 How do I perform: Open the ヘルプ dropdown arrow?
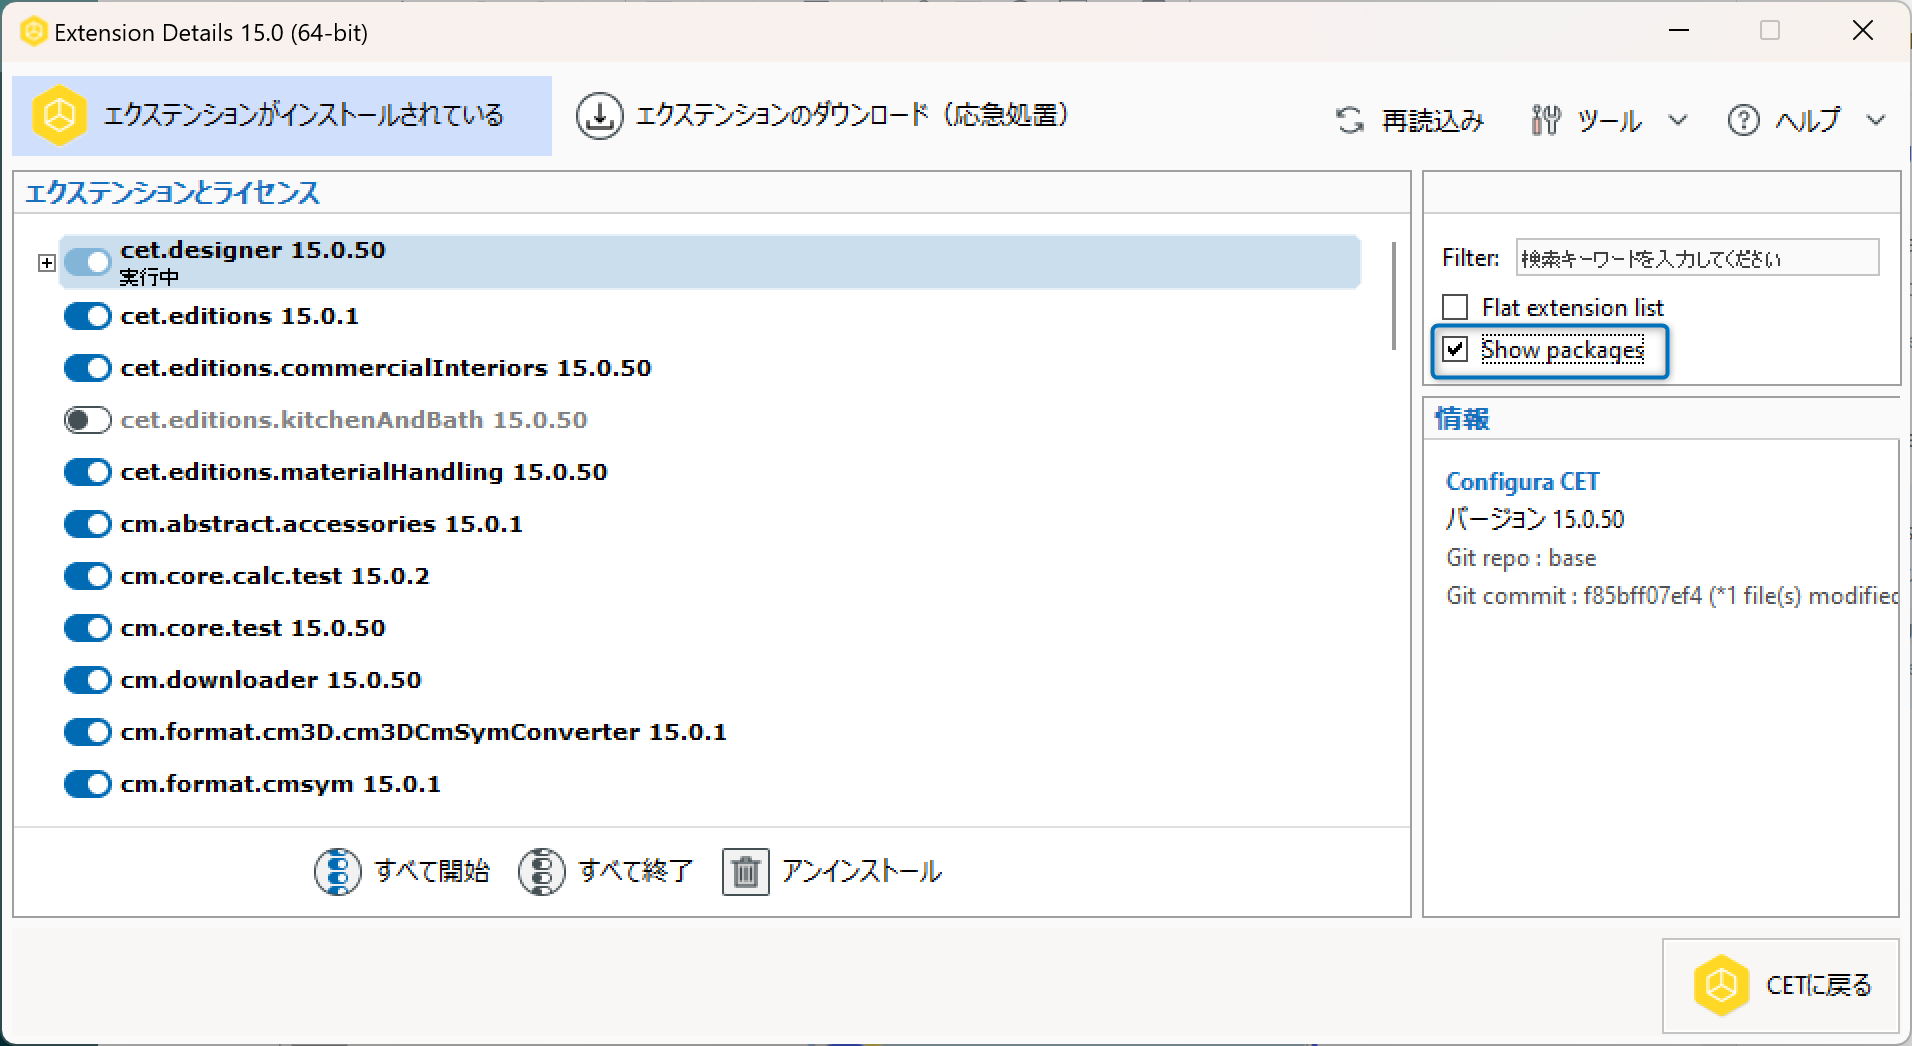[x=1876, y=121]
